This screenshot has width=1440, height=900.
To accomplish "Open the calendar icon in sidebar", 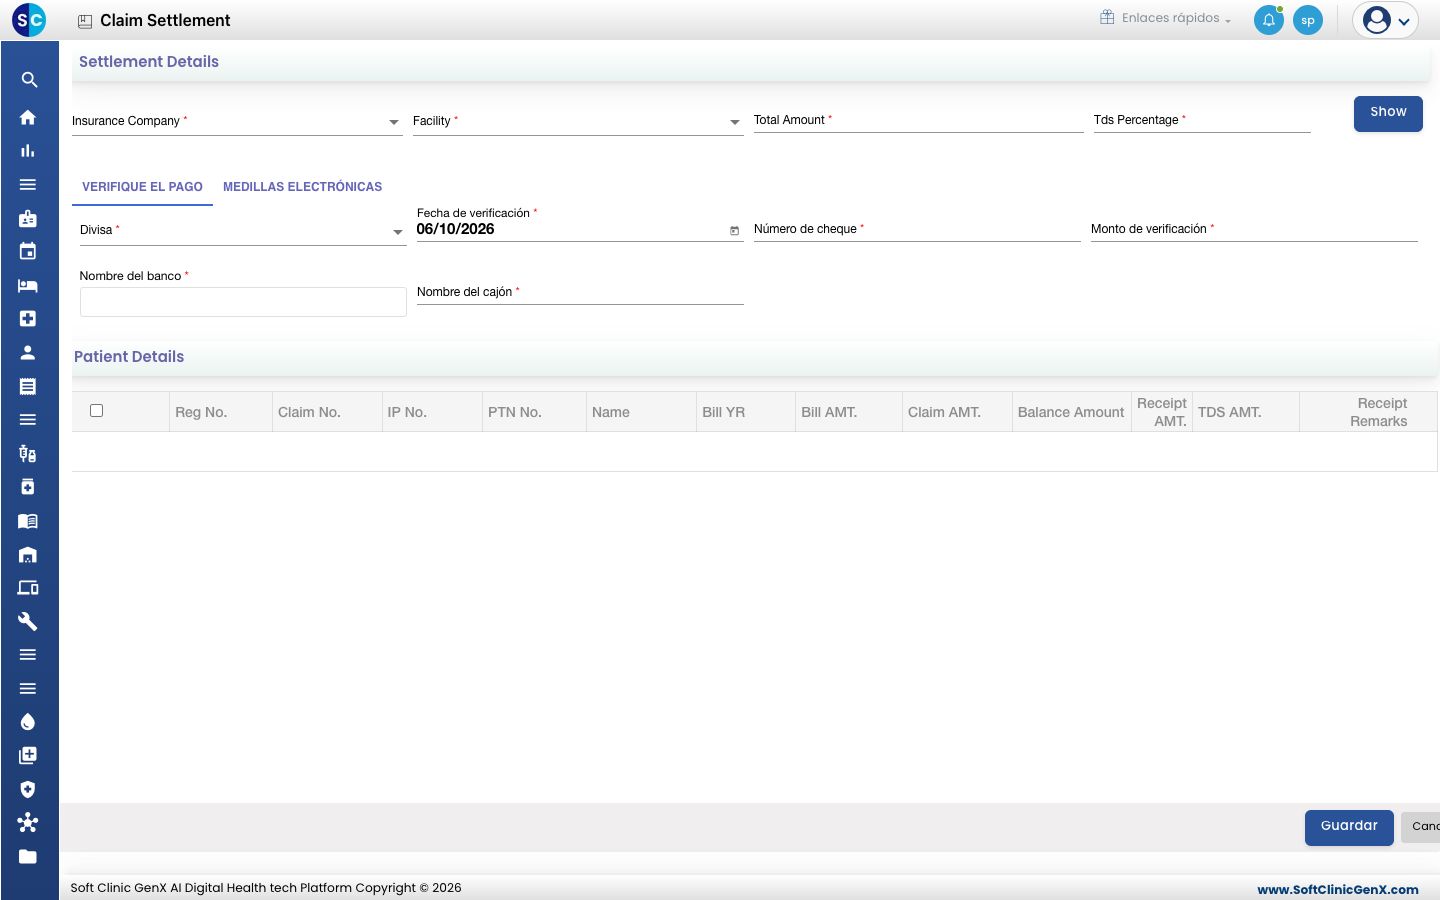I will click(x=28, y=251).
